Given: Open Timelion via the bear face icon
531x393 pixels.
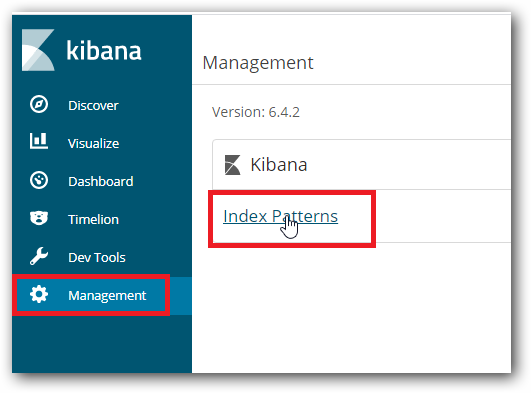Looking at the screenshot, I should (39, 218).
